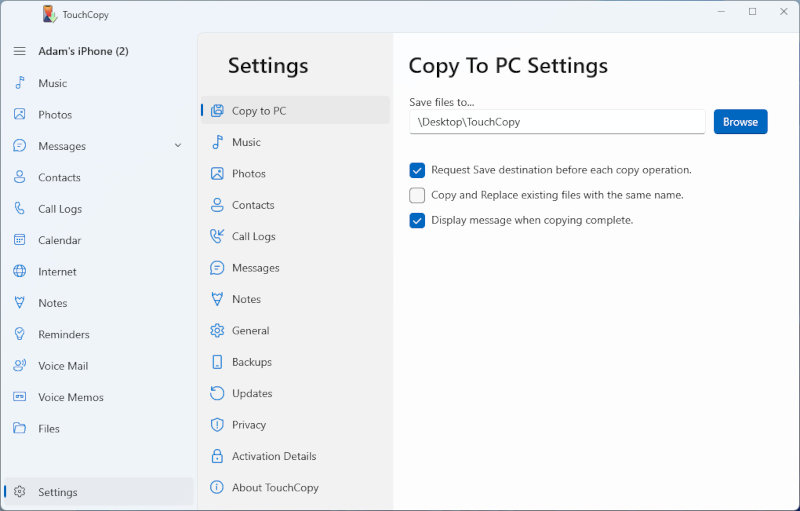Click the Voice Memos cassette icon
This screenshot has width=800, height=511.
tap(19, 397)
